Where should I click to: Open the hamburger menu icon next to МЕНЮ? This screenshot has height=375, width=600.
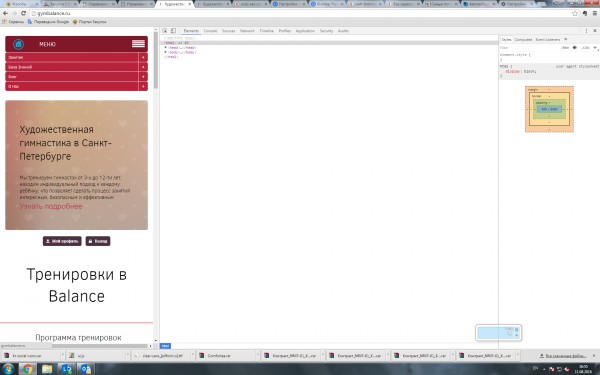point(139,44)
